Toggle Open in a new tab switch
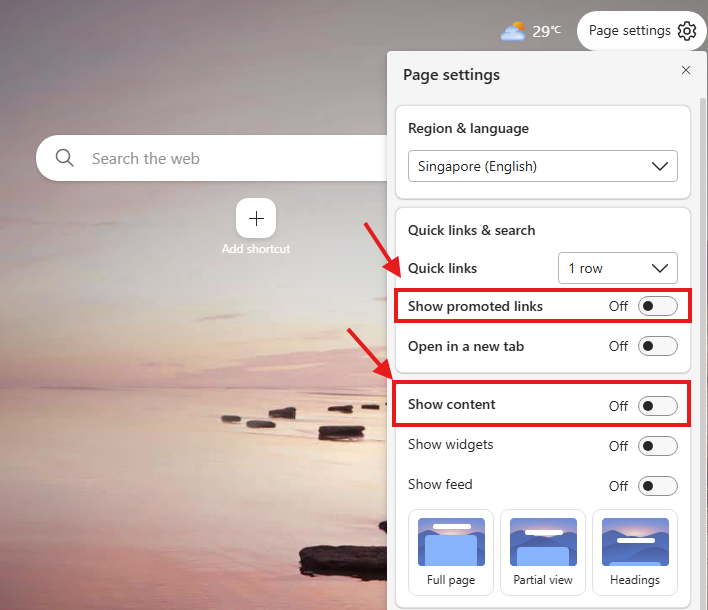The height and width of the screenshot is (610, 708). [x=657, y=346]
